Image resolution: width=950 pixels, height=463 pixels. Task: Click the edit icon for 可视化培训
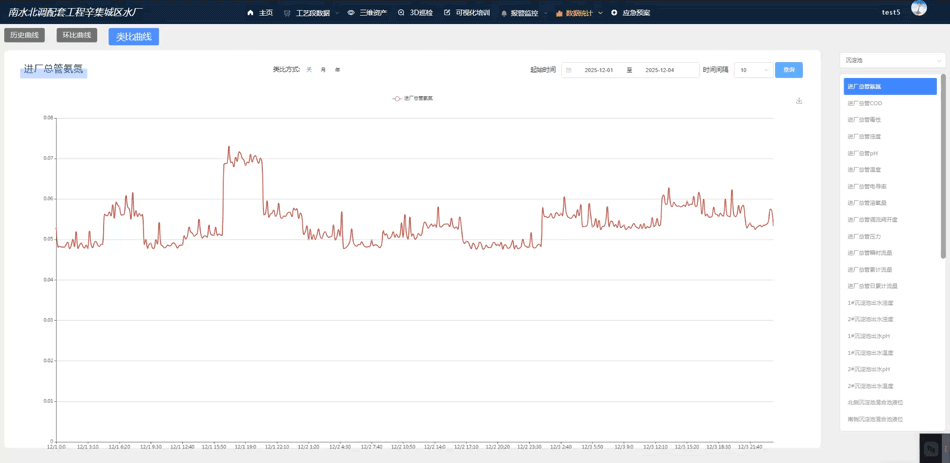pos(447,13)
